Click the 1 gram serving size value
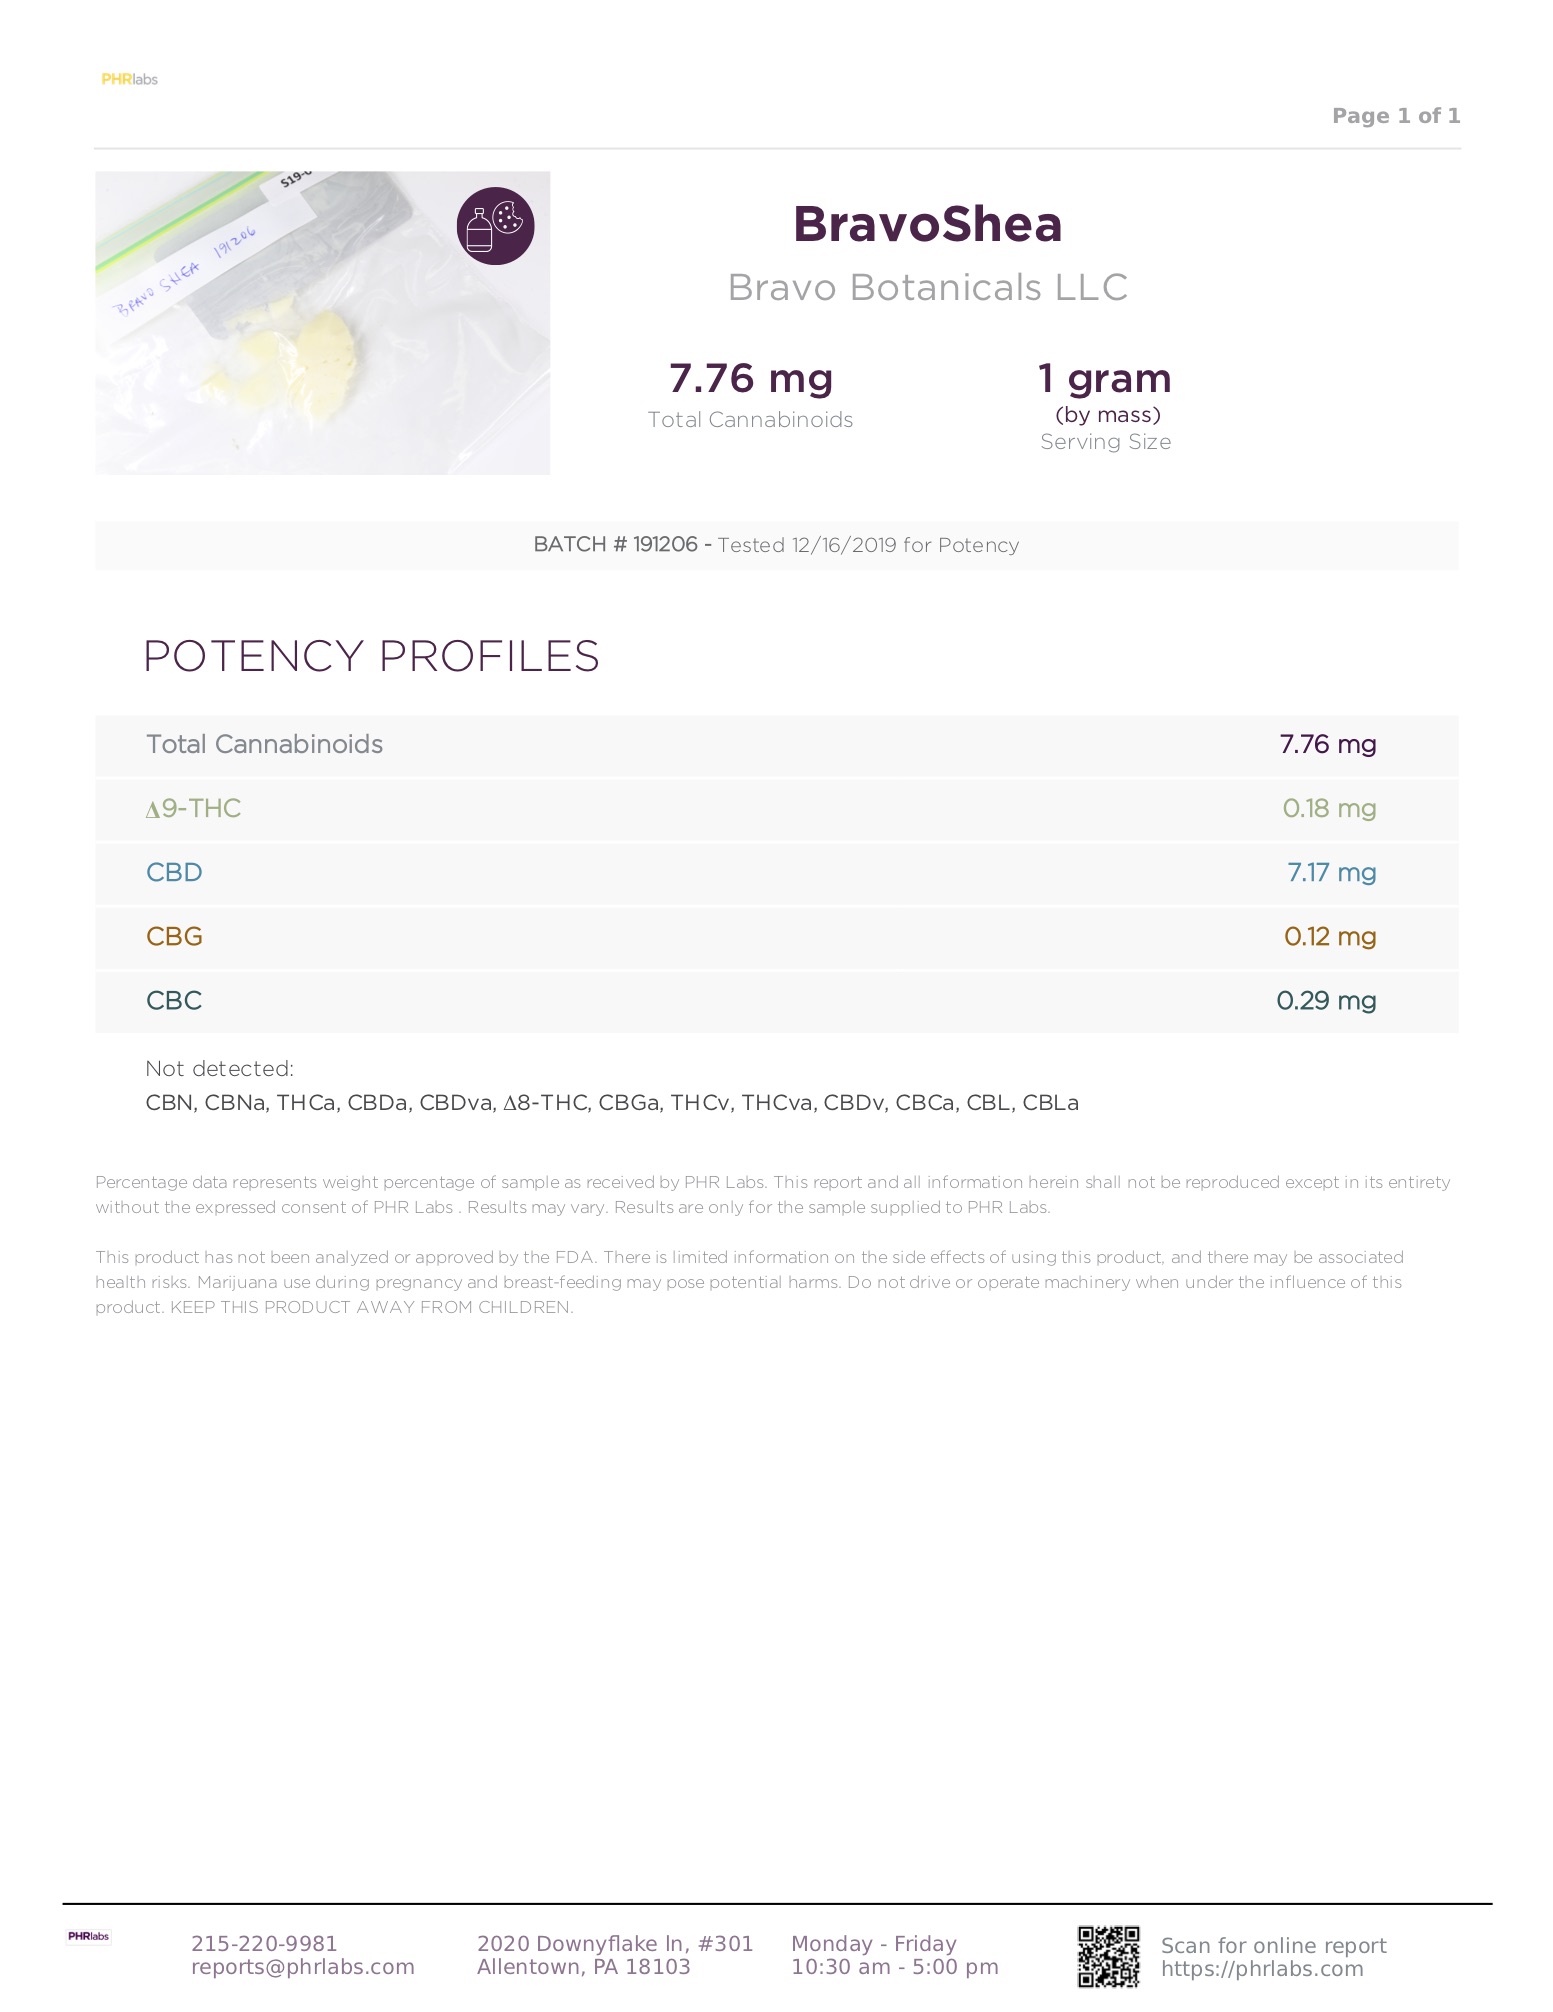This screenshot has width=1553, height=2012. point(1105,379)
